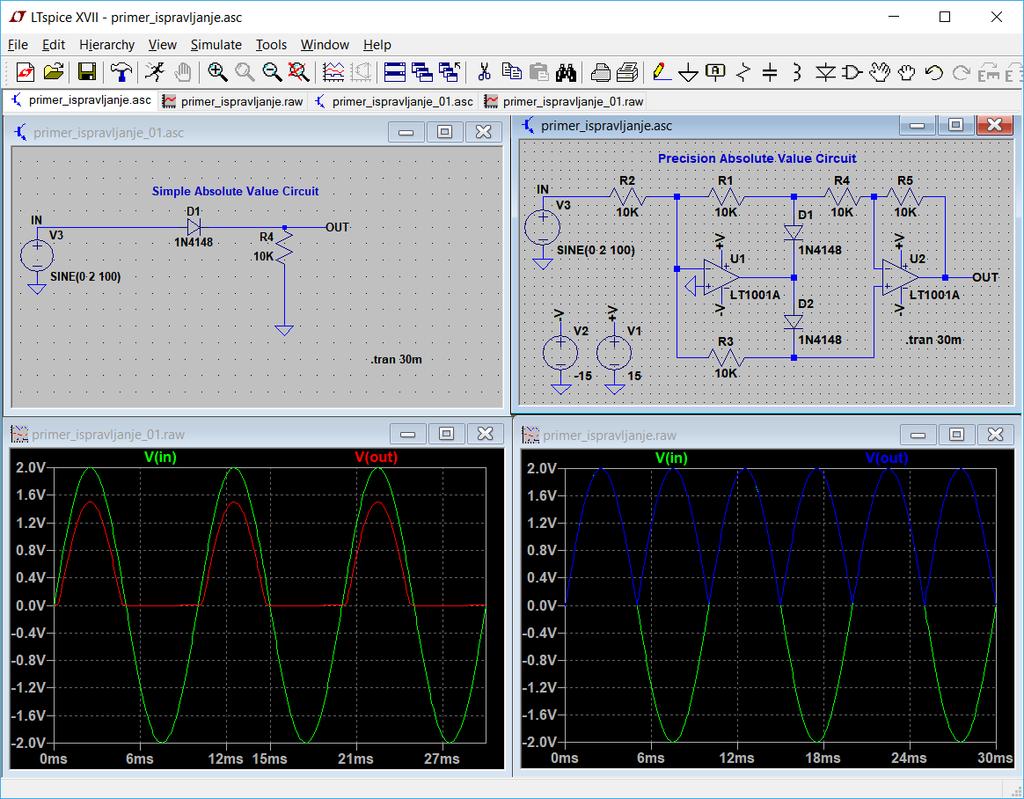Minimize primer_ispravljanje_01.asc schematic window

pyautogui.click(x=406, y=132)
